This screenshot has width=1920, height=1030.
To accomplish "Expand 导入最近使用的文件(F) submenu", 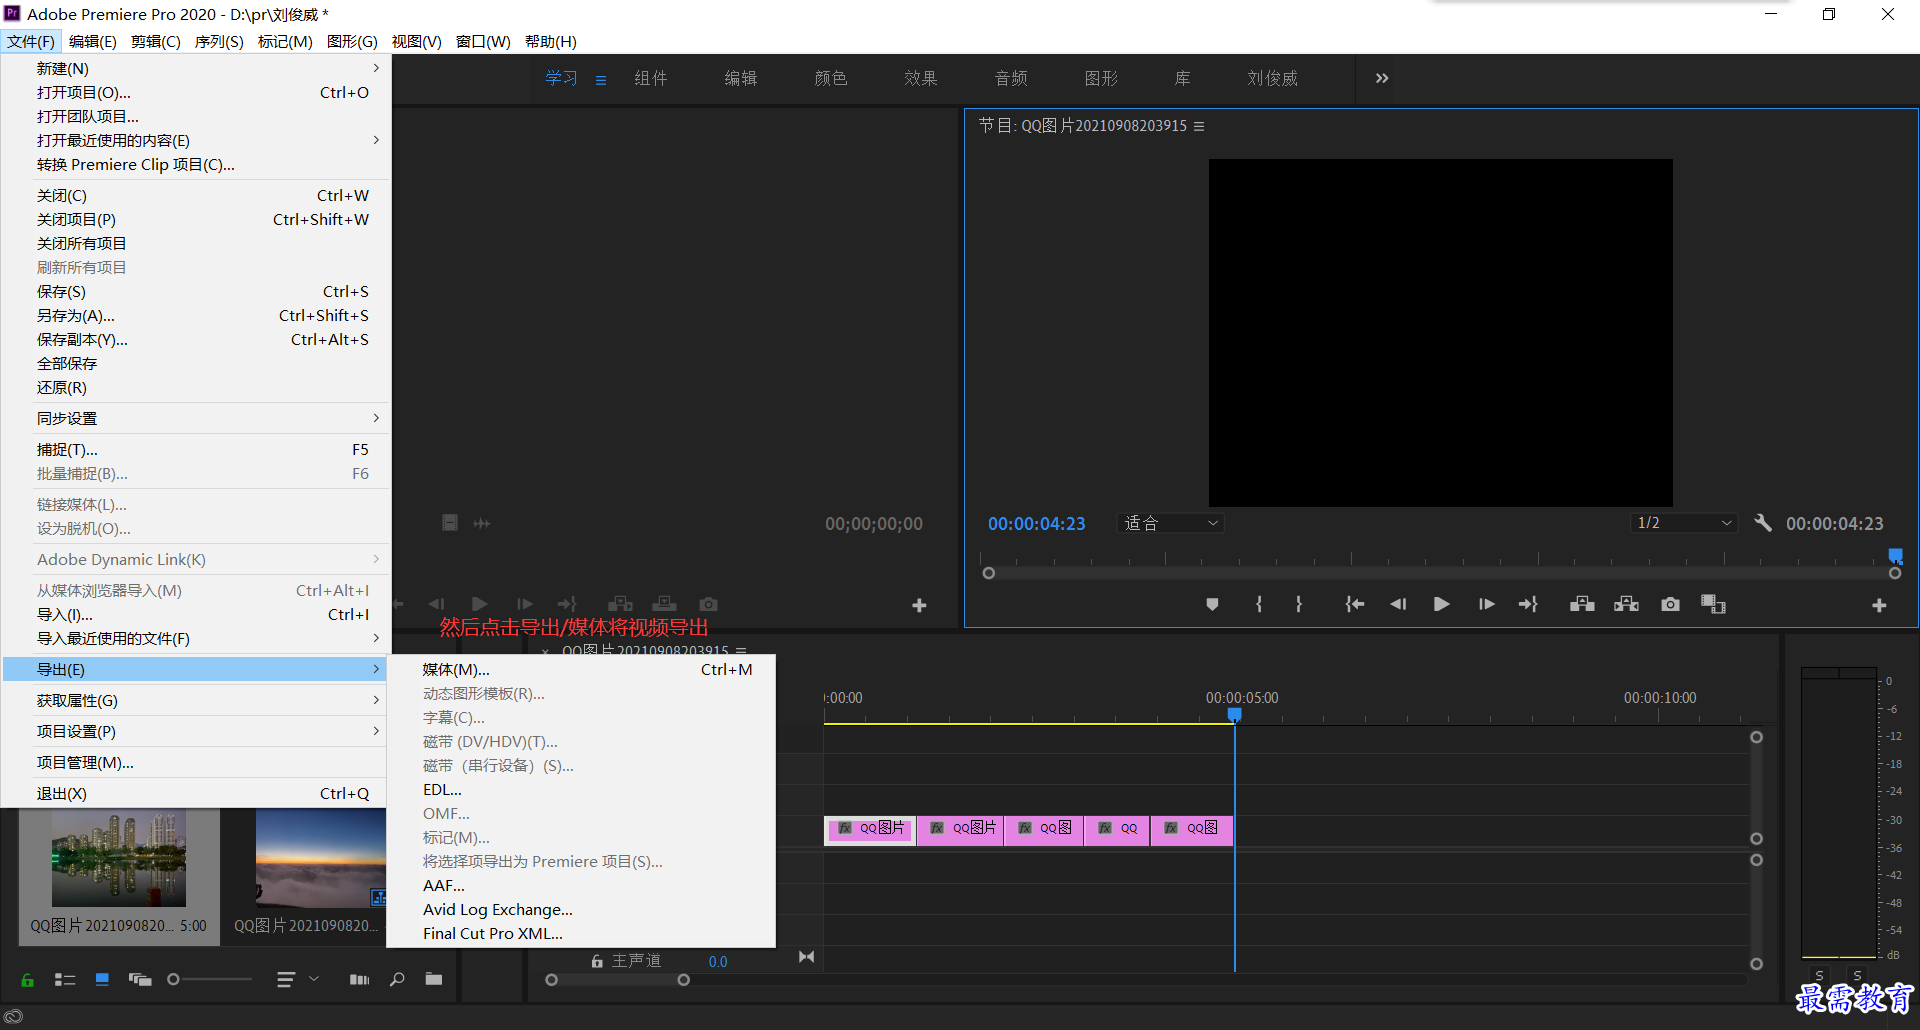I will [195, 638].
